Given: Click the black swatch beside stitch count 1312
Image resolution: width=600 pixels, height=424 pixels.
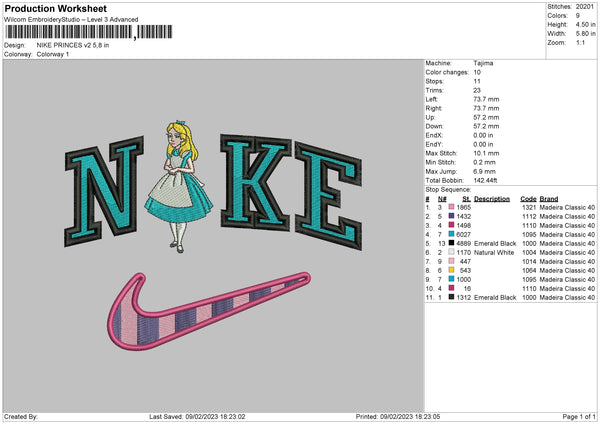Looking at the screenshot, I should (x=452, y=297).
